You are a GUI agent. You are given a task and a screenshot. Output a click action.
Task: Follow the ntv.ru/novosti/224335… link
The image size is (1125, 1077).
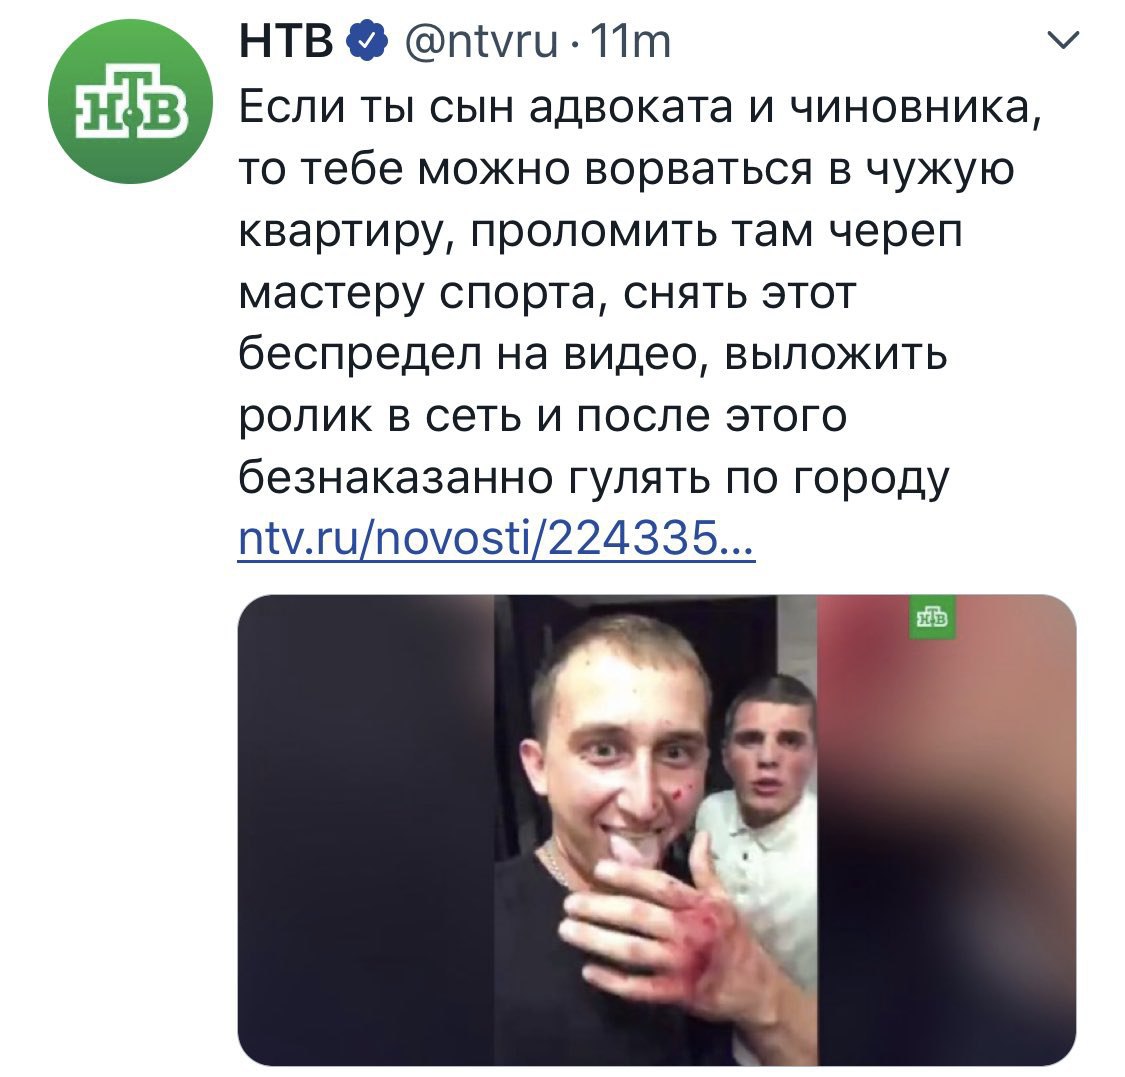[496, 537]
